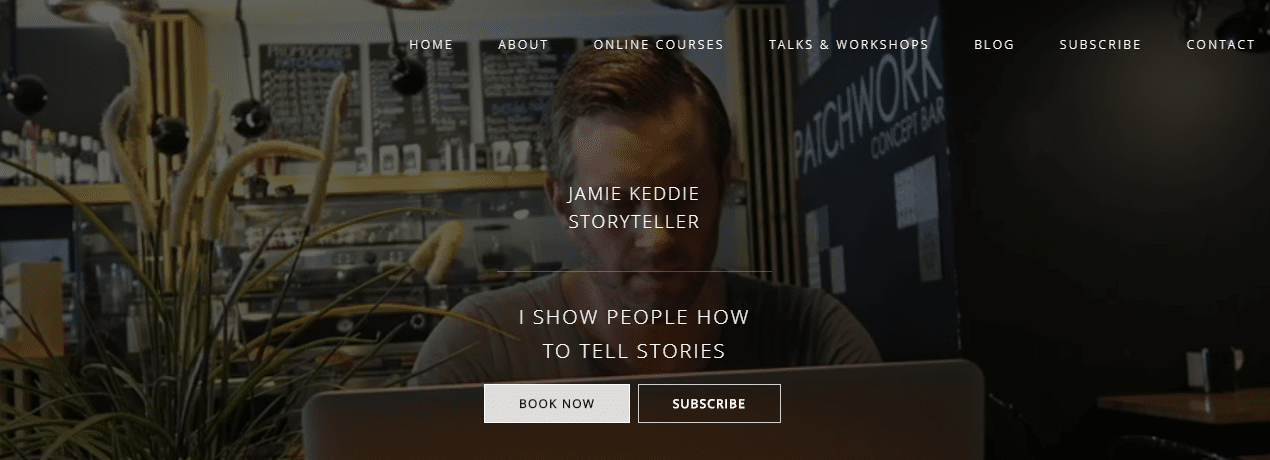The height and width of the screenshot is (460, 1270).
Task: Click the outlined Subscribe button
Action: point(709,404)
